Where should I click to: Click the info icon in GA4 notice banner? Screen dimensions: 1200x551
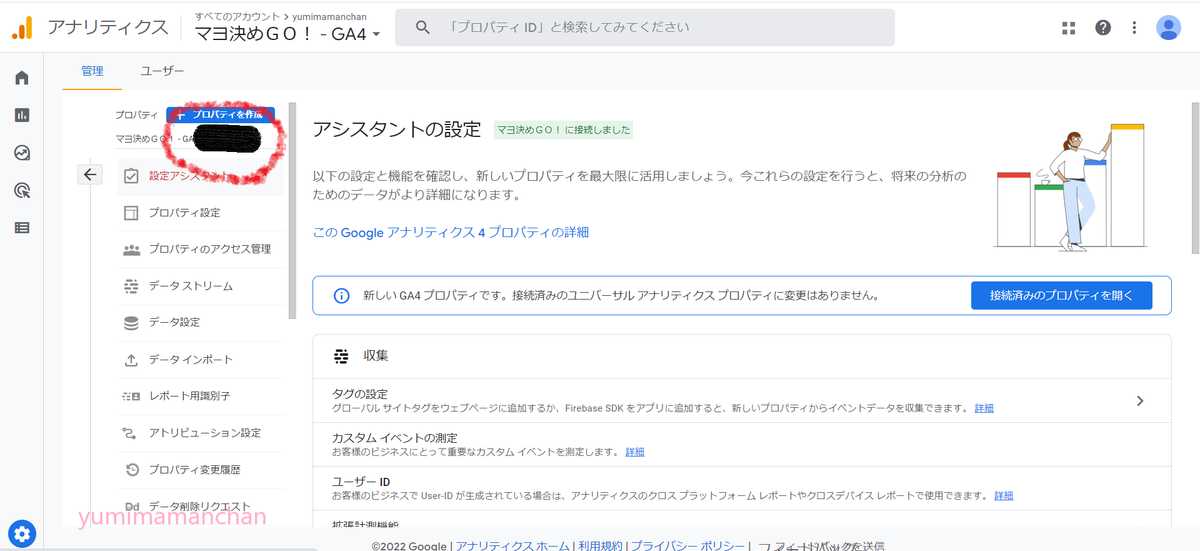[341, 296]
